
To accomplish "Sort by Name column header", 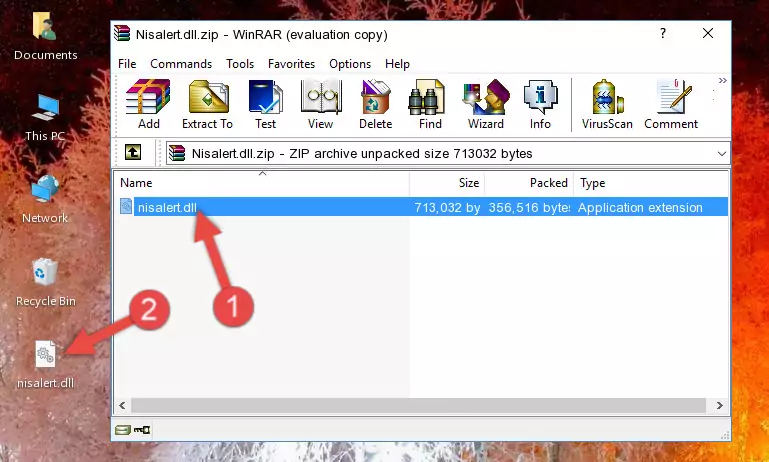I will click(x=262, y=182).
